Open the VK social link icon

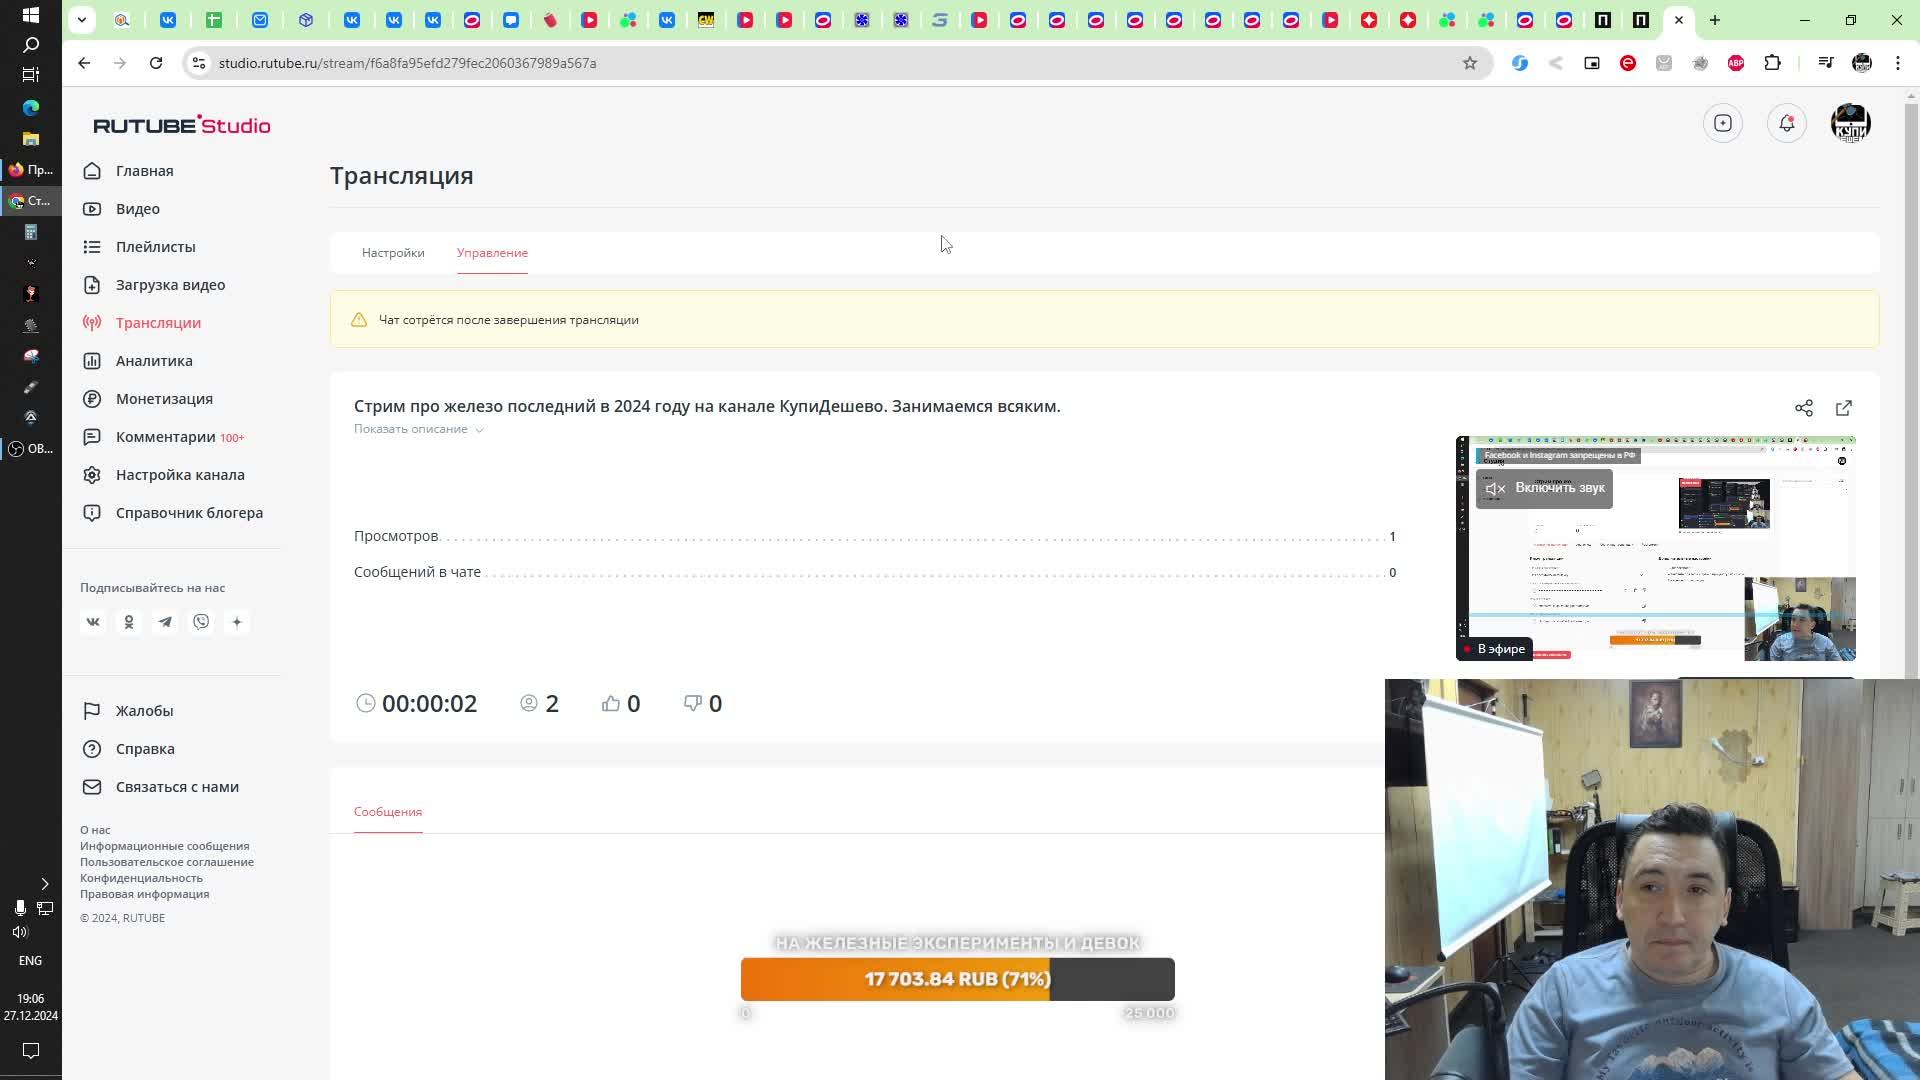pos(93,622)
